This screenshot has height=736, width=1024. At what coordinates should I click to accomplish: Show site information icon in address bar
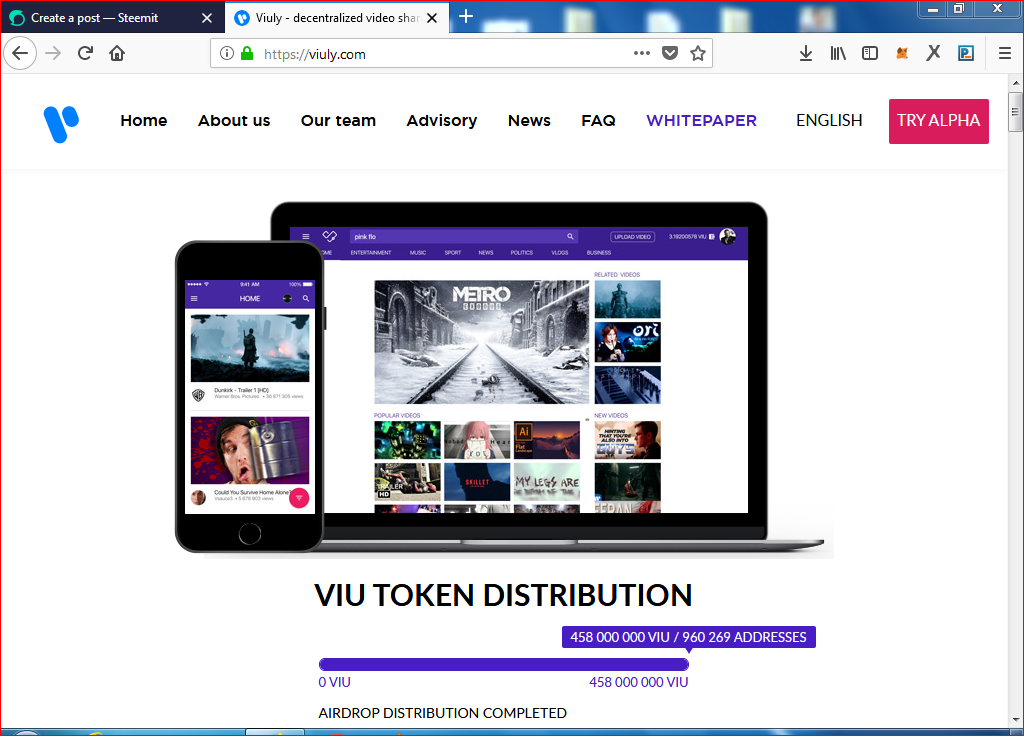[227, 54]
